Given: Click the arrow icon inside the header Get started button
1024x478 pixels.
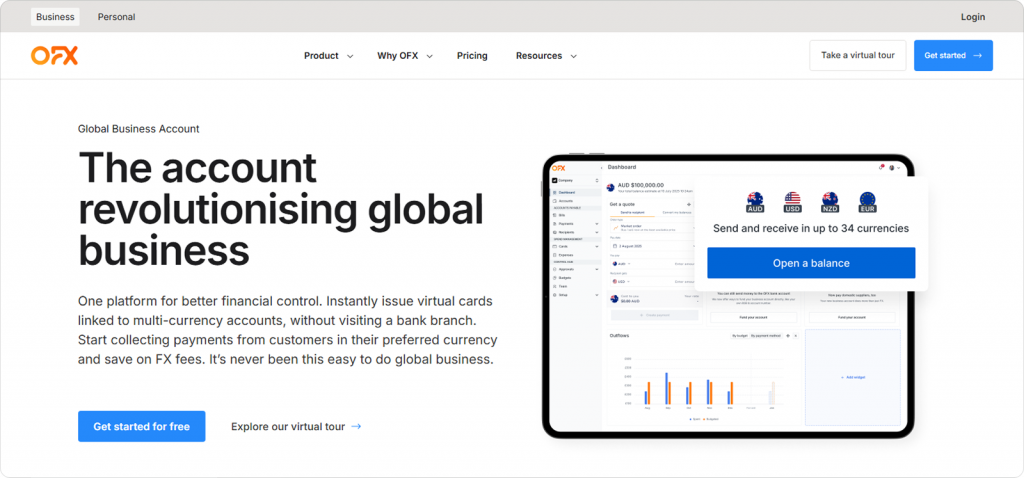Looking at the screenshot, I should coord(977,56).
